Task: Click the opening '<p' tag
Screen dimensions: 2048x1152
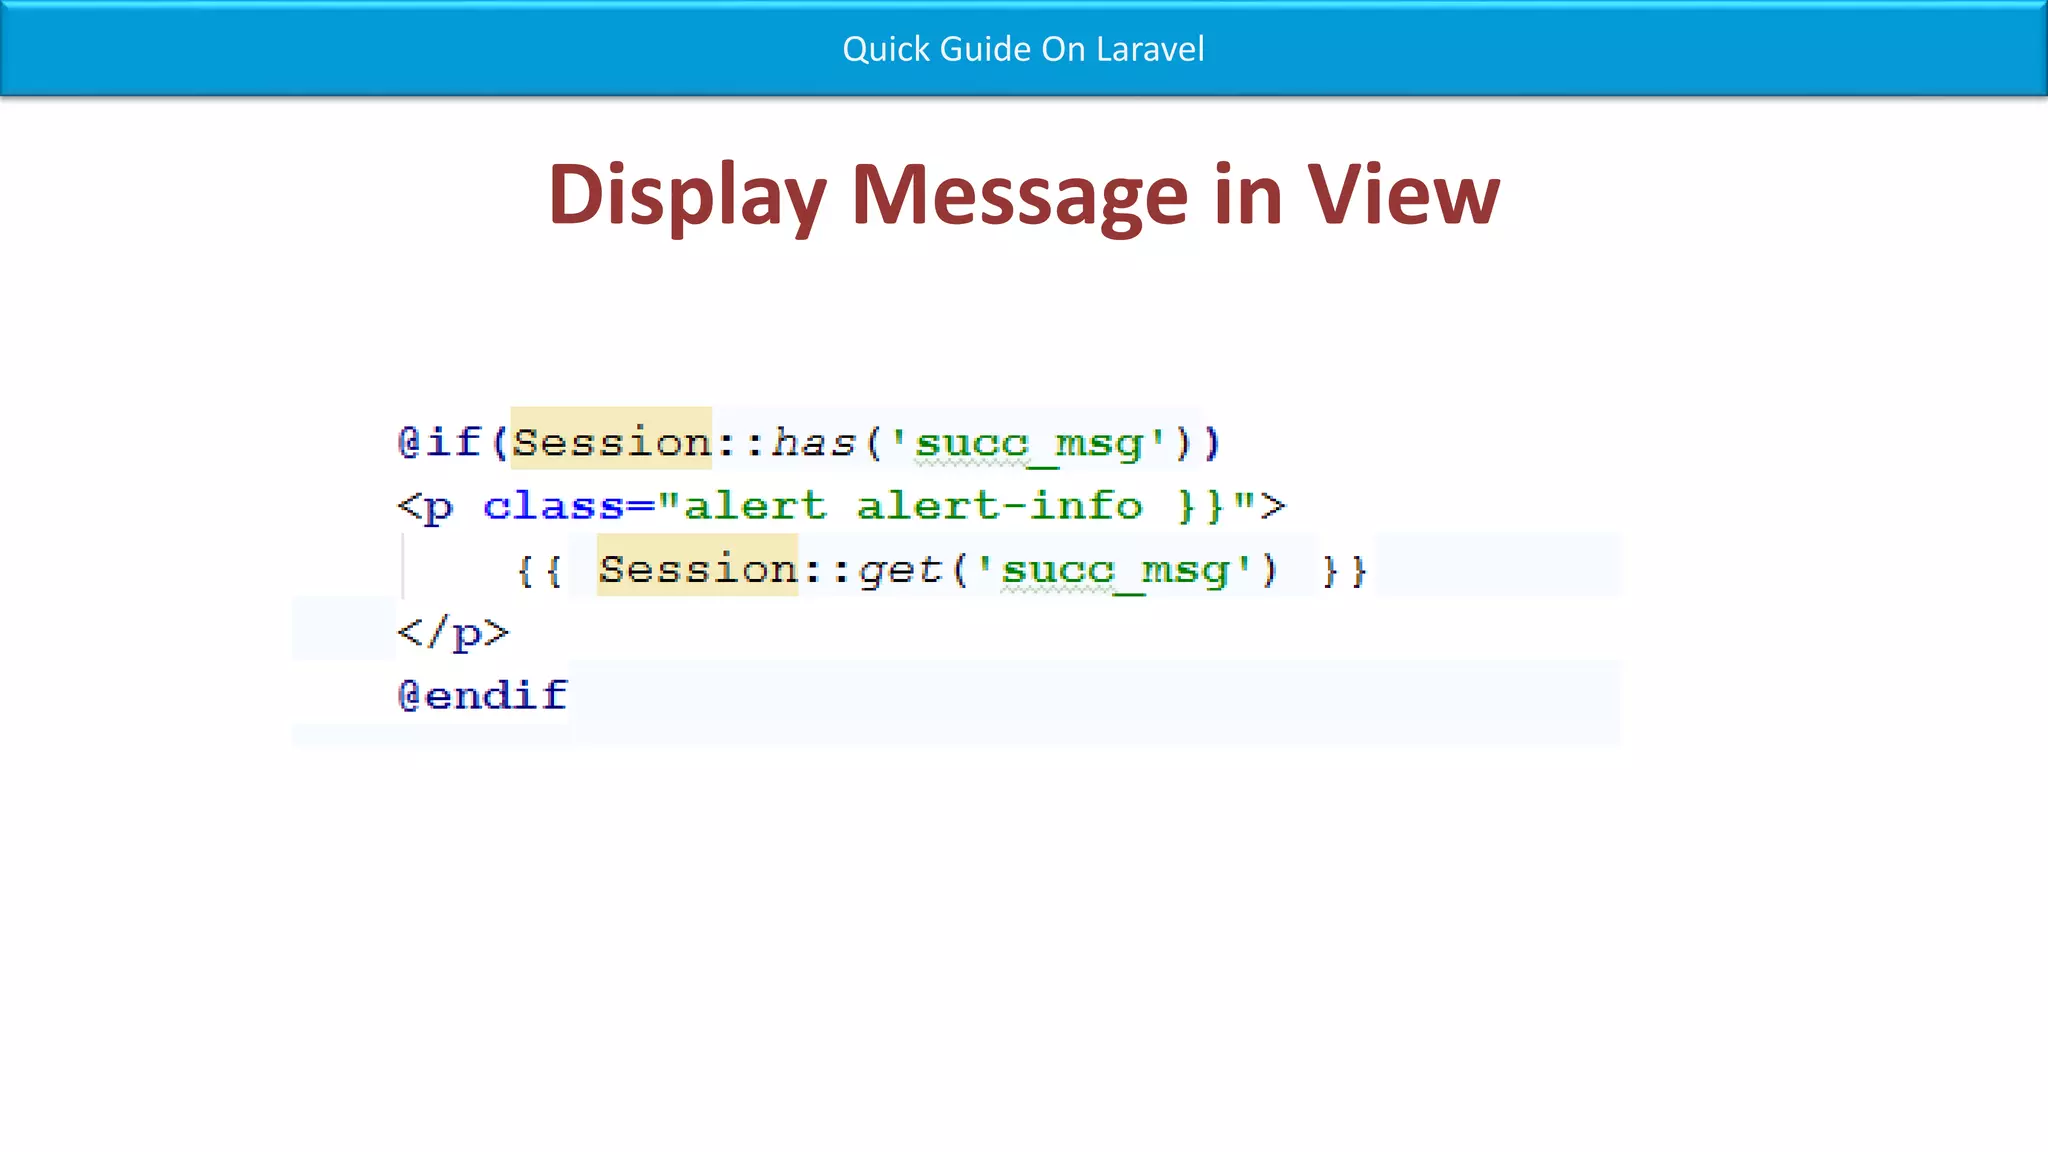Action: (425, 506)
